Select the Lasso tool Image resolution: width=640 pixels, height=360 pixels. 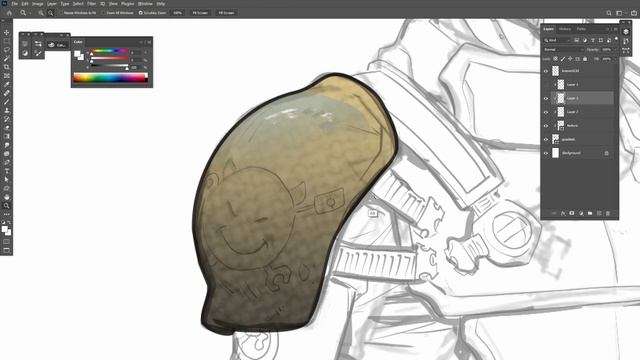coord(7,49)
